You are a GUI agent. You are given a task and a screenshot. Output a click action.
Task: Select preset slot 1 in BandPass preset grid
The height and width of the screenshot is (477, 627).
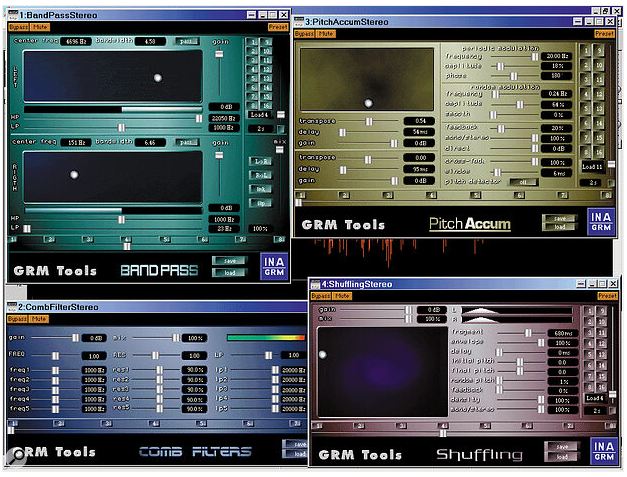(x=253, y=42)
